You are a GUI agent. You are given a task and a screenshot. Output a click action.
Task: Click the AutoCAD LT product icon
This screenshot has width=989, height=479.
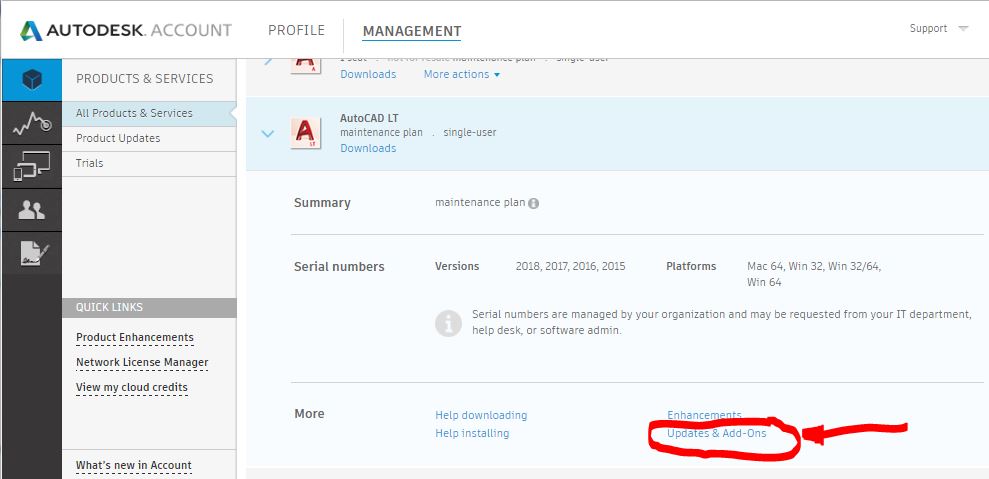(x=305, y=133)
